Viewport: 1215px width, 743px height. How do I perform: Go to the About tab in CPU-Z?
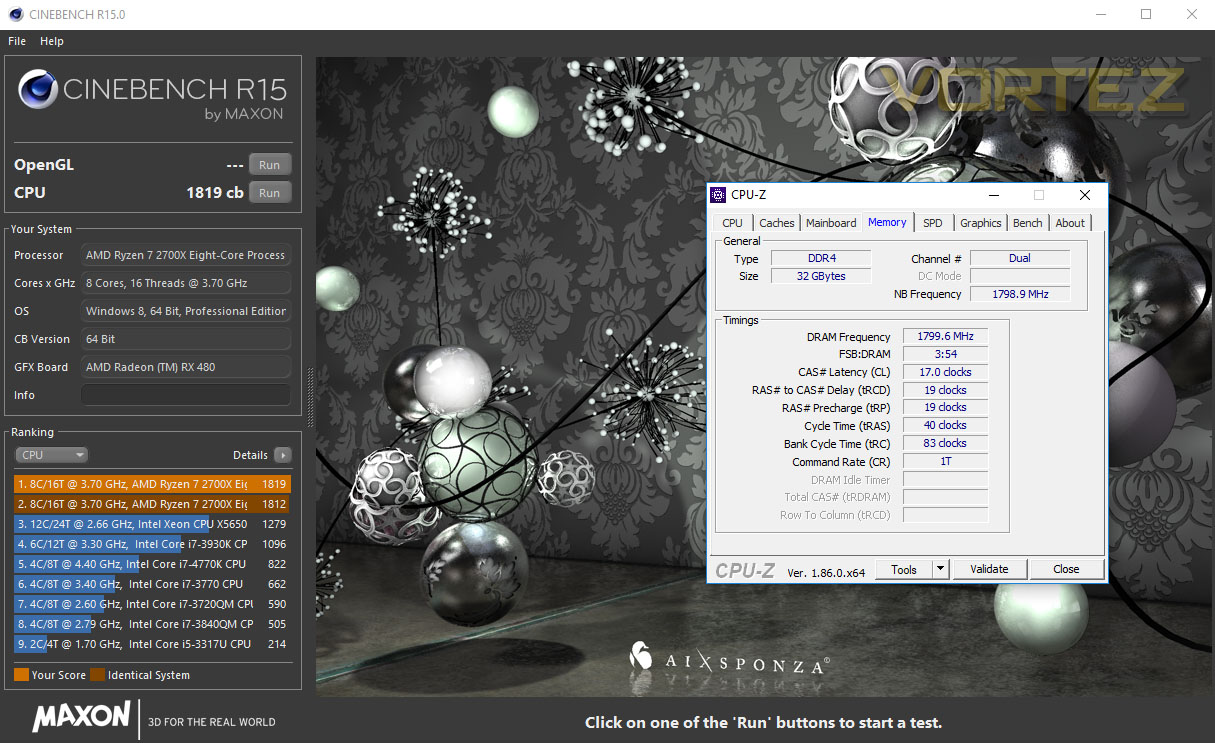[1070, 223]
